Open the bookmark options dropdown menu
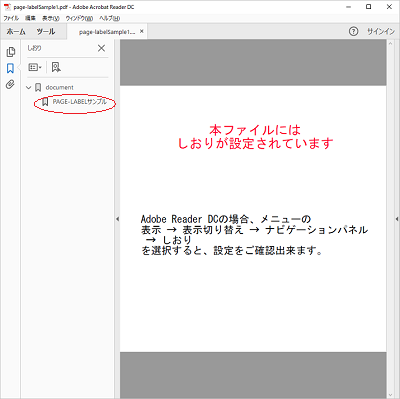Viewport: 400px width, 399px height. click(35, 67)
